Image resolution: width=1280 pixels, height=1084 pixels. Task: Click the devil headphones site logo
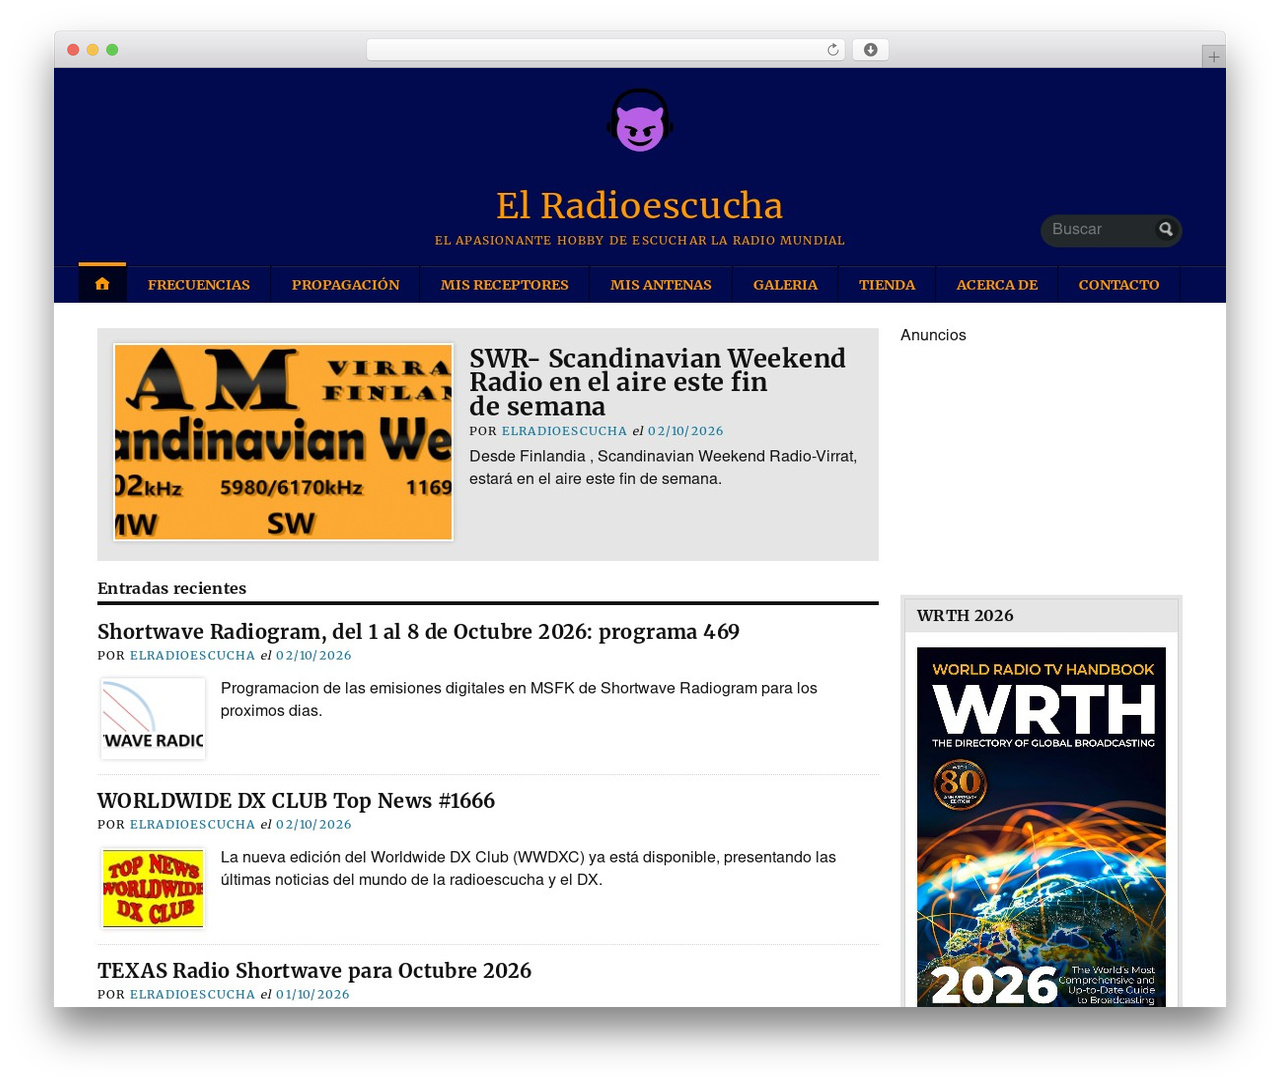(640, 120)
